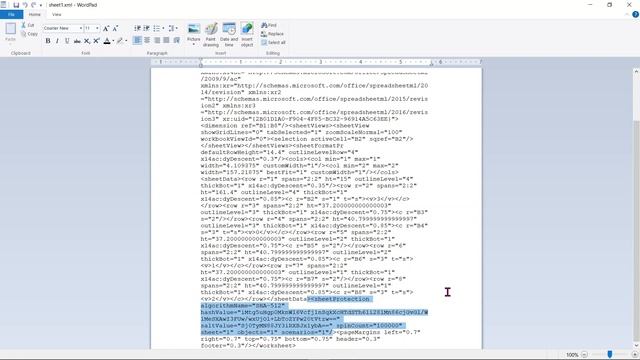Toggle italic formatting

(57, 41)
